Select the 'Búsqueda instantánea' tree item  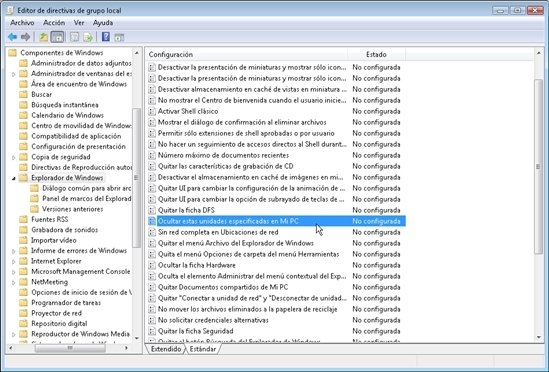coord(65,105)
